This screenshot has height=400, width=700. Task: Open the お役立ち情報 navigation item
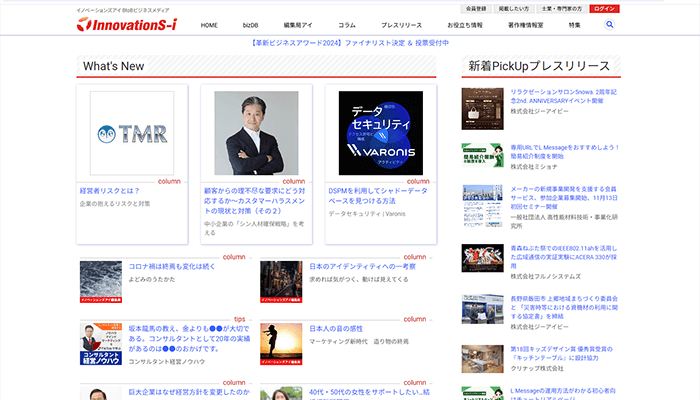(465, 25)
